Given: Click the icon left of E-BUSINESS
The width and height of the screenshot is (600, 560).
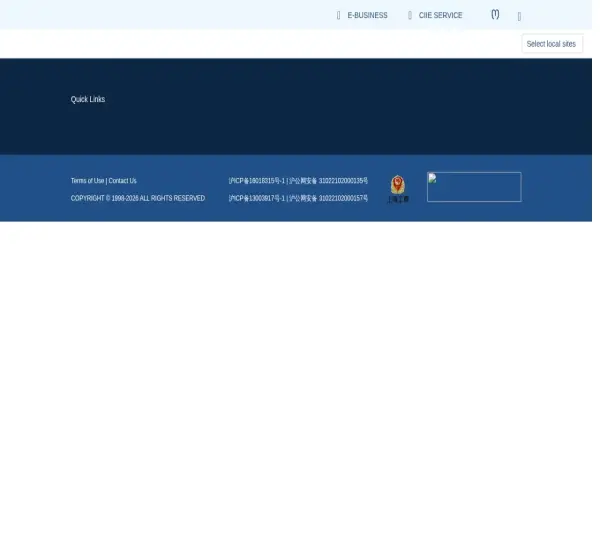Looking at the screenshot, I should 338,15.
